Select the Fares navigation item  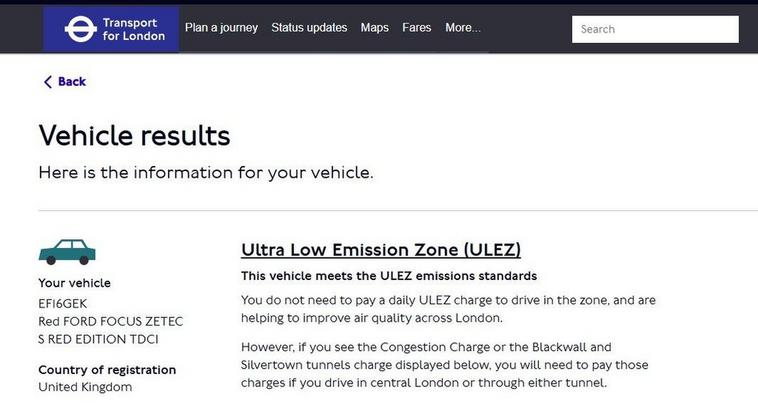coord(417,28)
